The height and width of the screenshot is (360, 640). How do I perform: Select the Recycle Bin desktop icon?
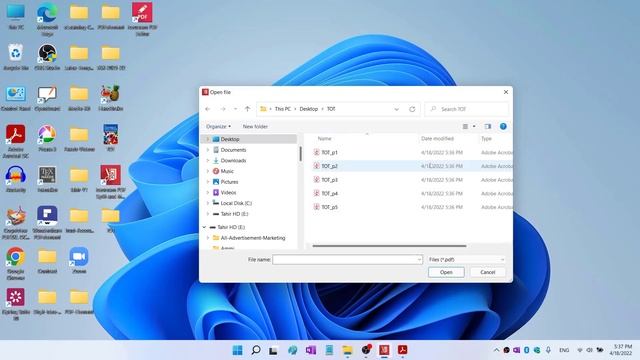[16, 57]
